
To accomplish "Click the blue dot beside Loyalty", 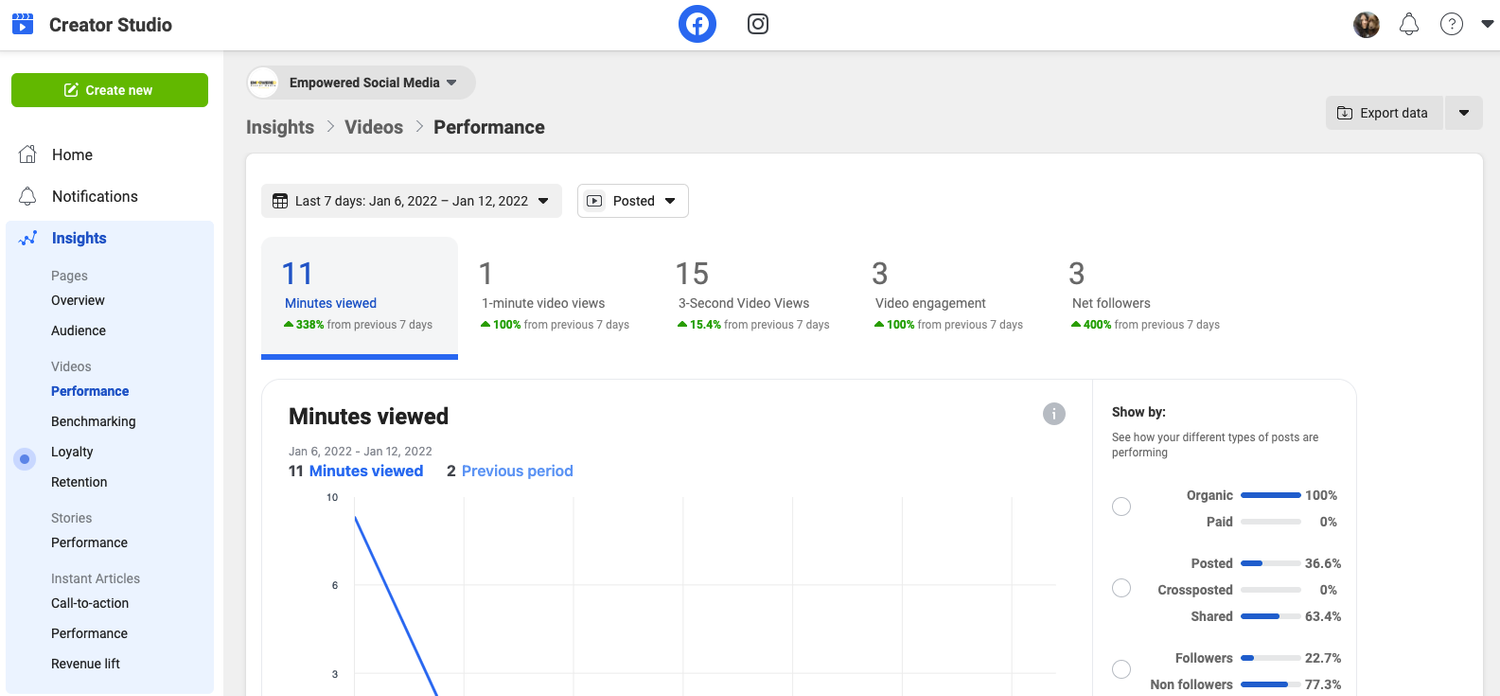I will click(x=25, y=459).
